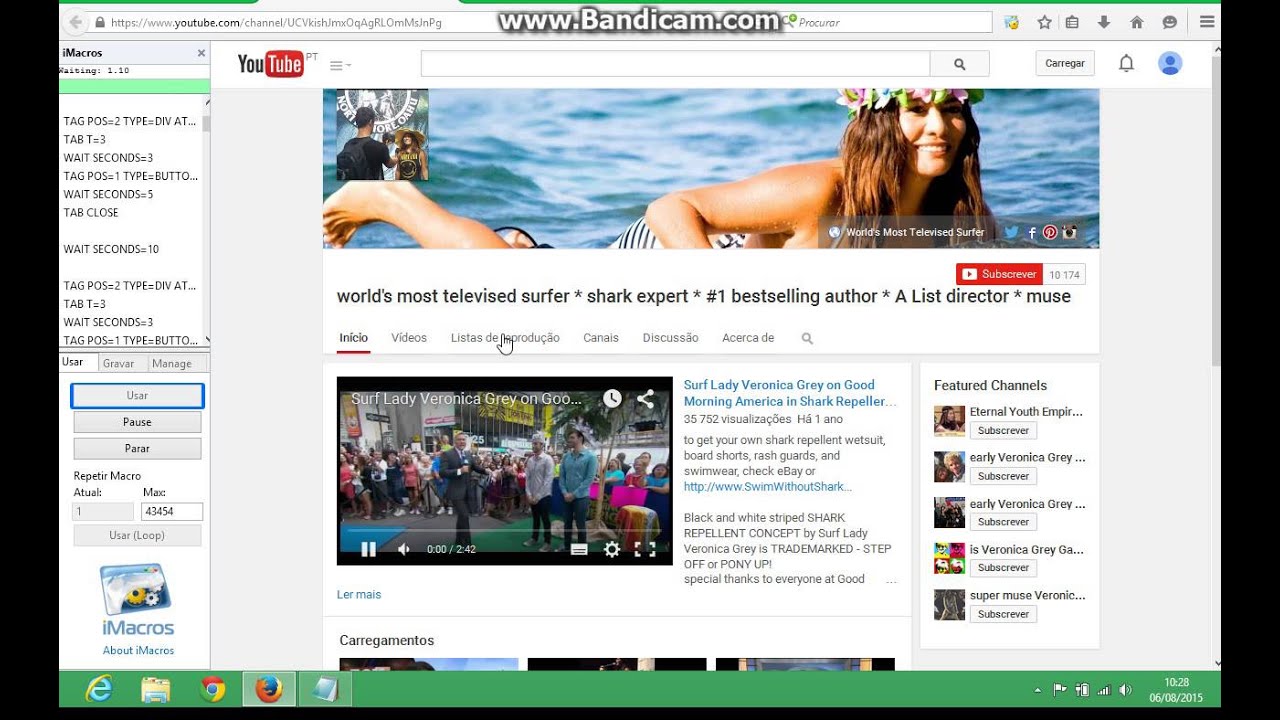Open the Acerca de tab
The image size is (1280, 720).
[748, 338]
